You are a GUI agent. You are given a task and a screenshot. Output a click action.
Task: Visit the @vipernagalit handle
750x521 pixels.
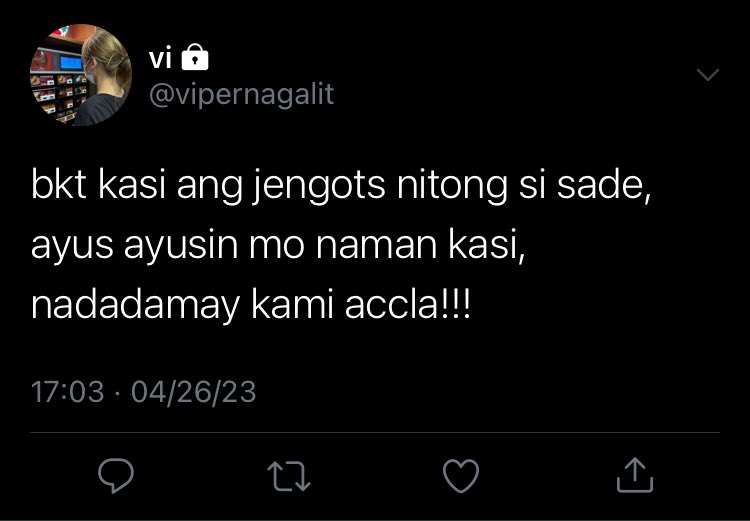241,95
